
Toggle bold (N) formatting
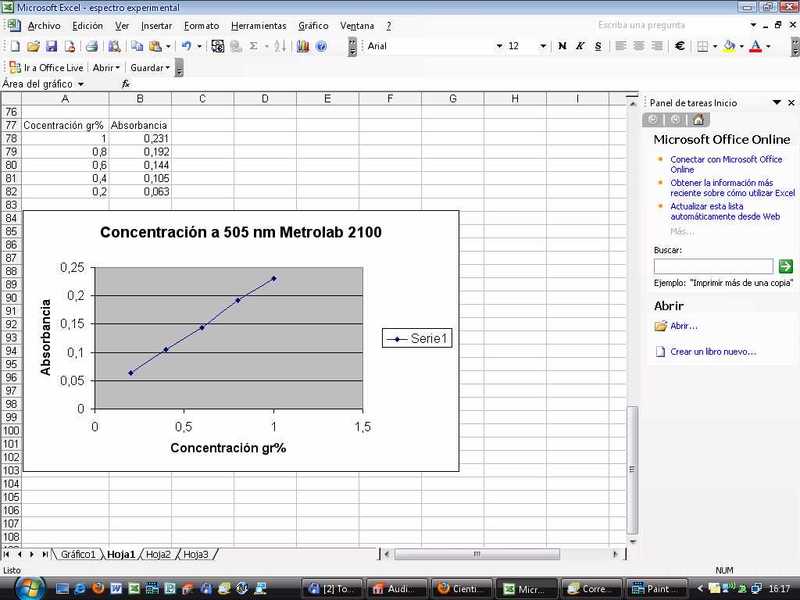click(562, 46)
